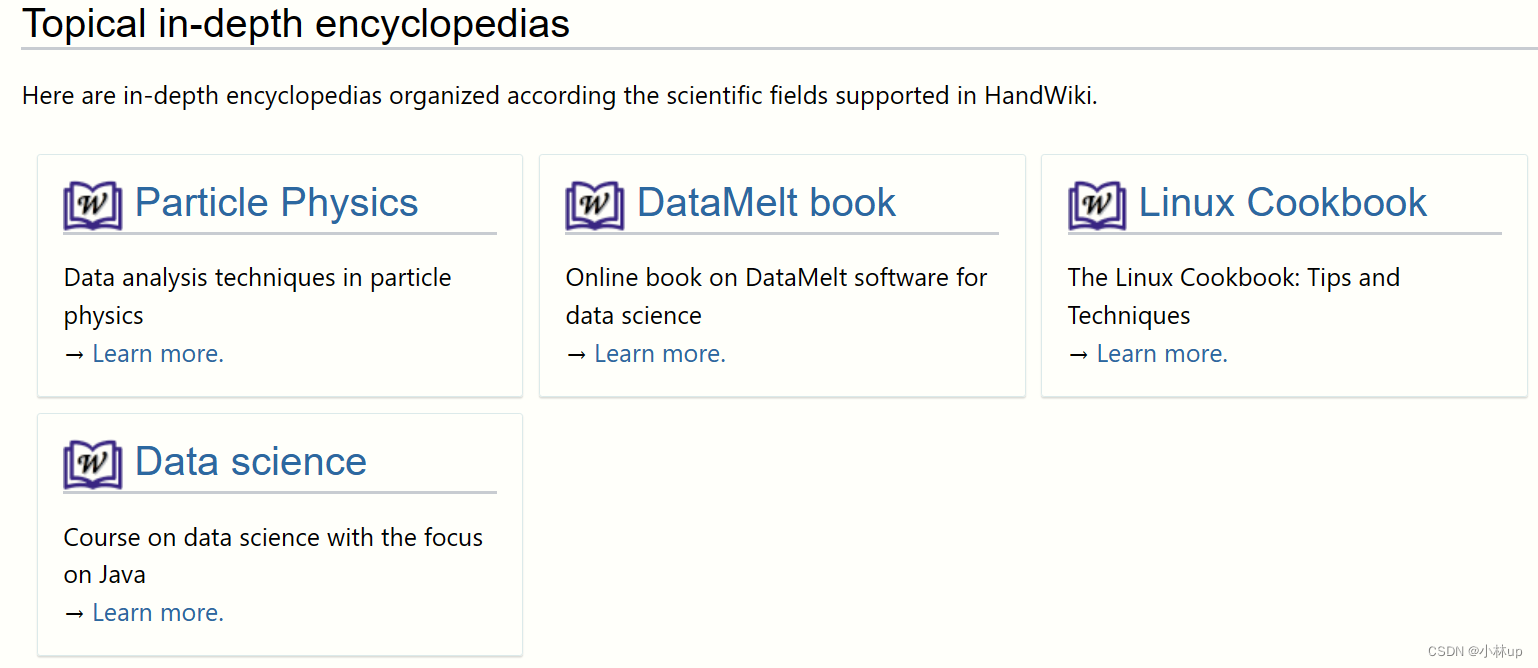1538x668 pixels.
Task: Click the DataMelt book icon
Action: [594, 205]
